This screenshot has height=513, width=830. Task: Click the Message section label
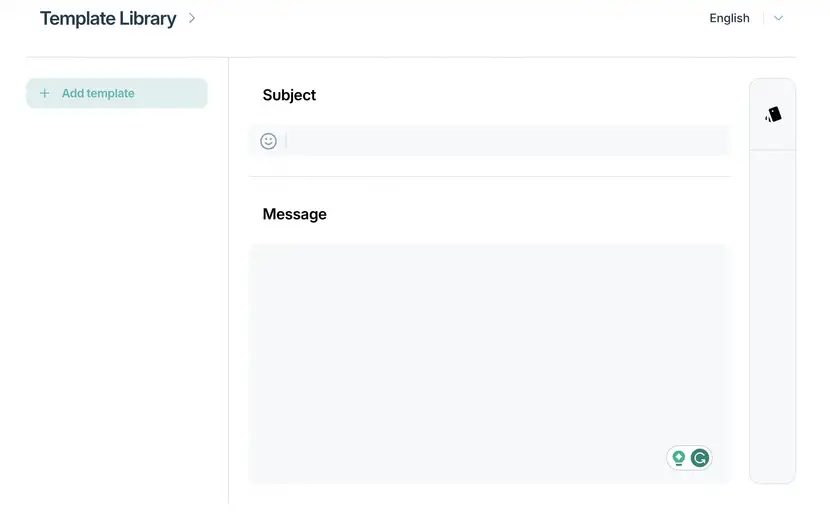coord(294,214)
